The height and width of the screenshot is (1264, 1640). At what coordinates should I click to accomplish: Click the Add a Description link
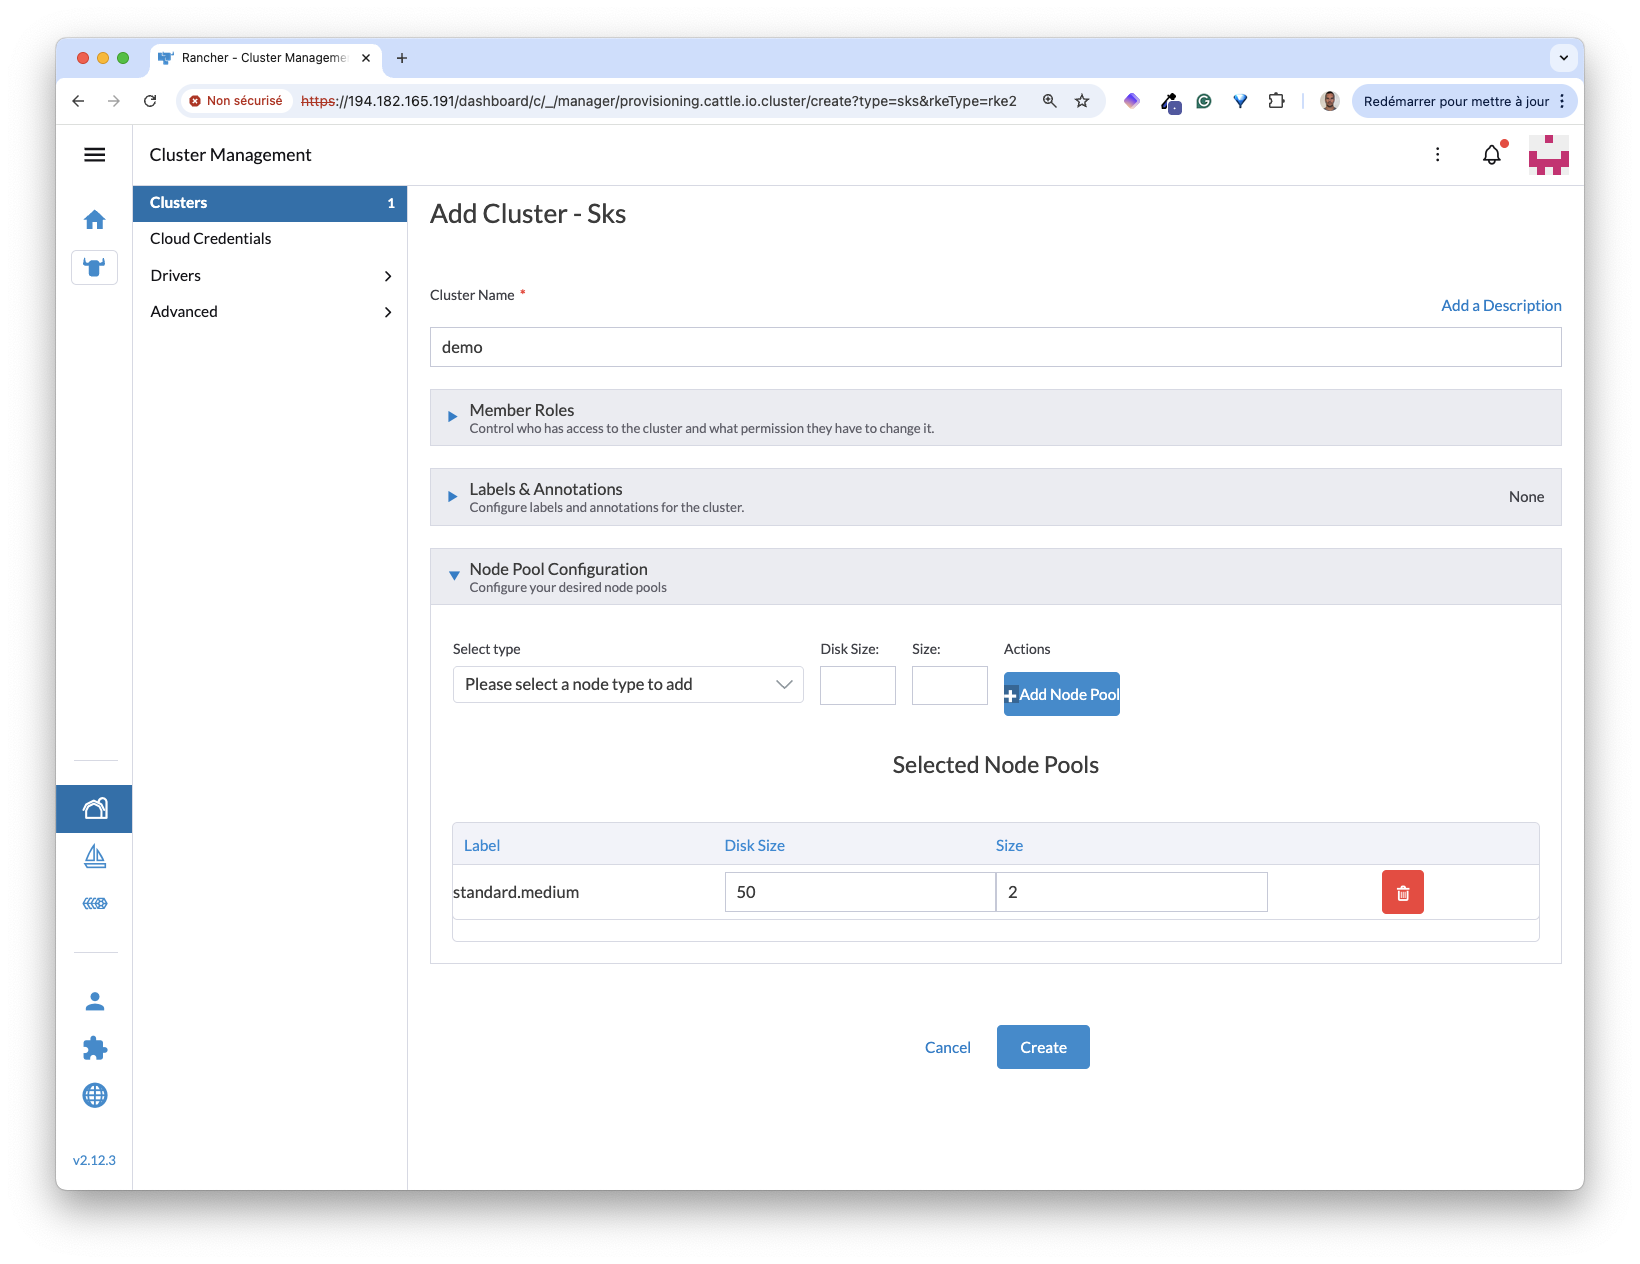point(1500,306)
